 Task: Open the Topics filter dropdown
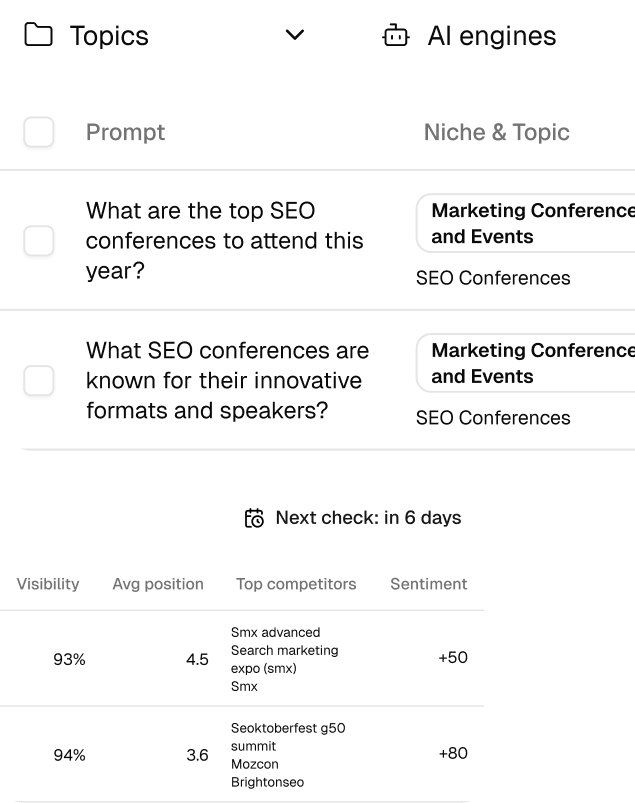pos(166,36)
